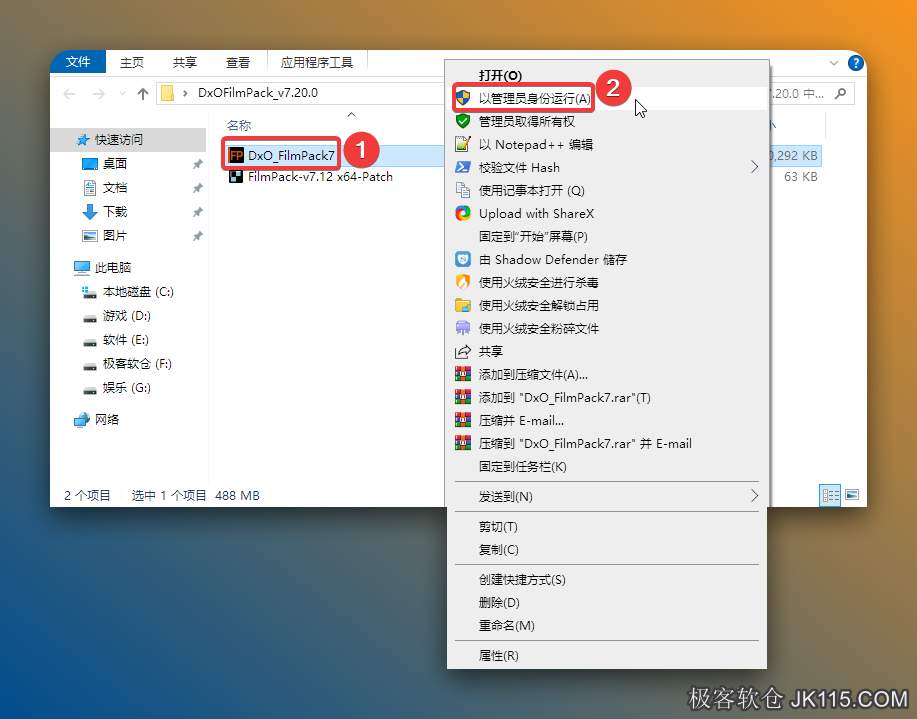Click the blue help question mark icon

pos(855,63)
